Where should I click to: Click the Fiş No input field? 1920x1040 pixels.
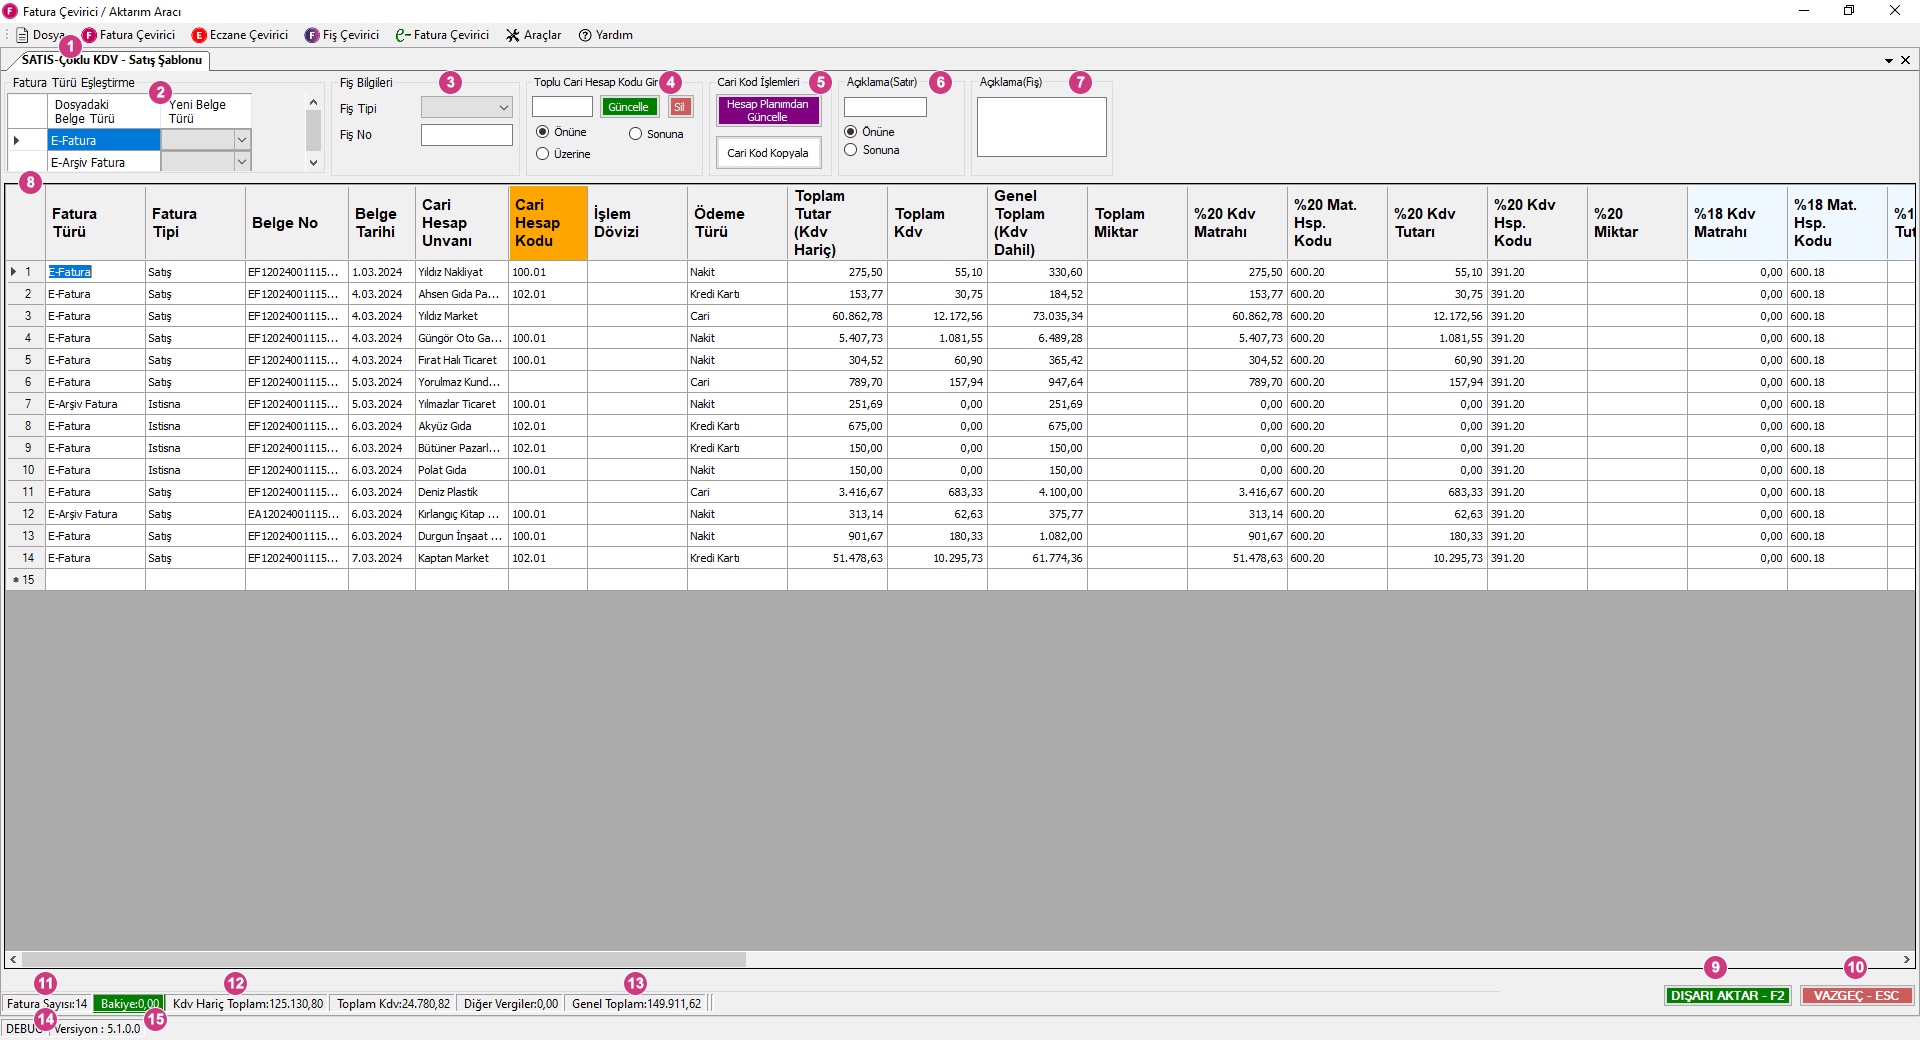click(466, 135)
